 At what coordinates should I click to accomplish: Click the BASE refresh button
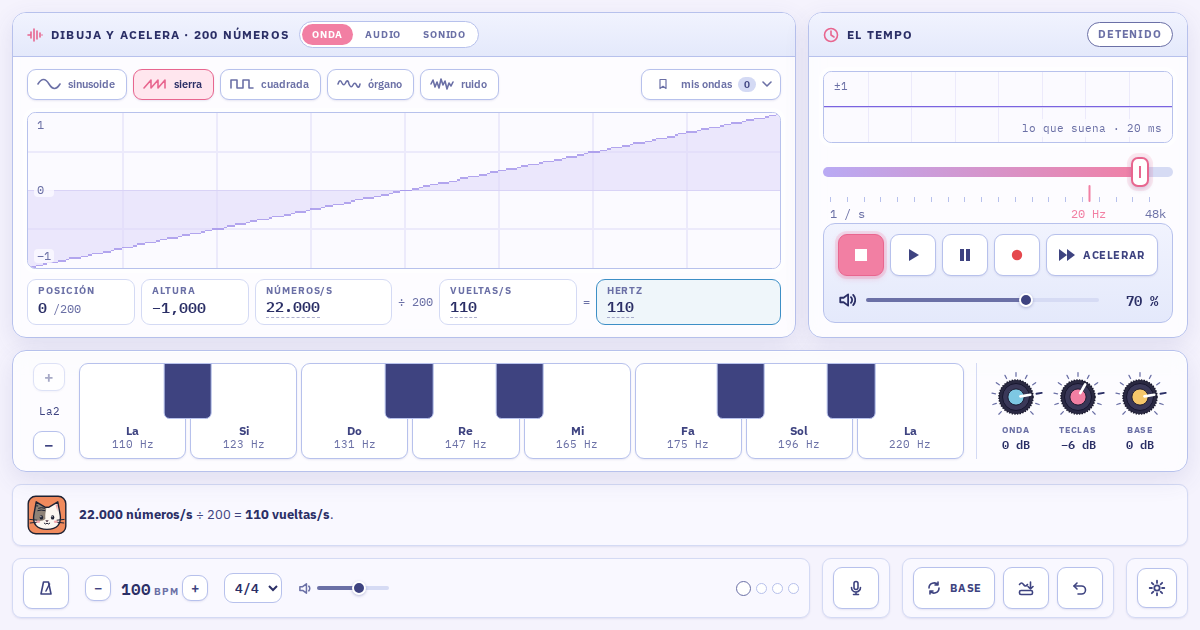[x=954, y=588]
